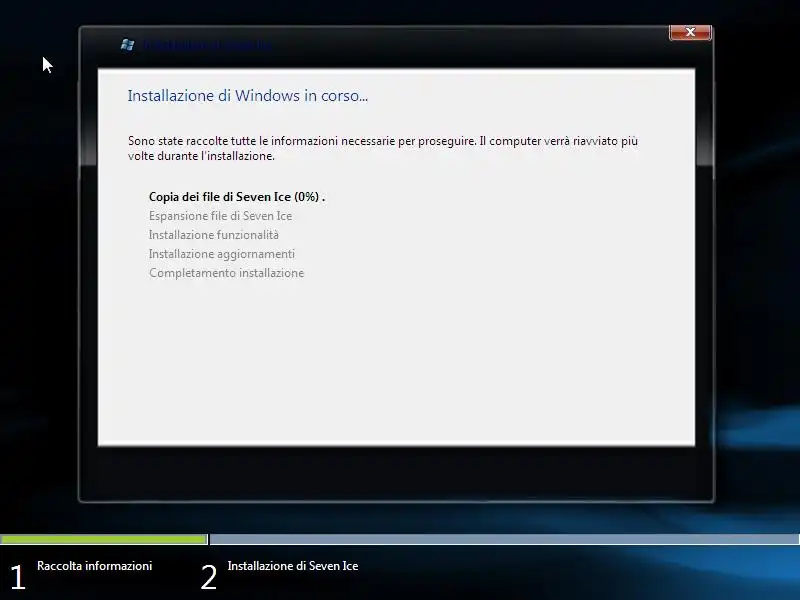The height and width of the screenshot is (600, 800).
Task: Close the Windows installation dialog
Action: pos(690,32)
